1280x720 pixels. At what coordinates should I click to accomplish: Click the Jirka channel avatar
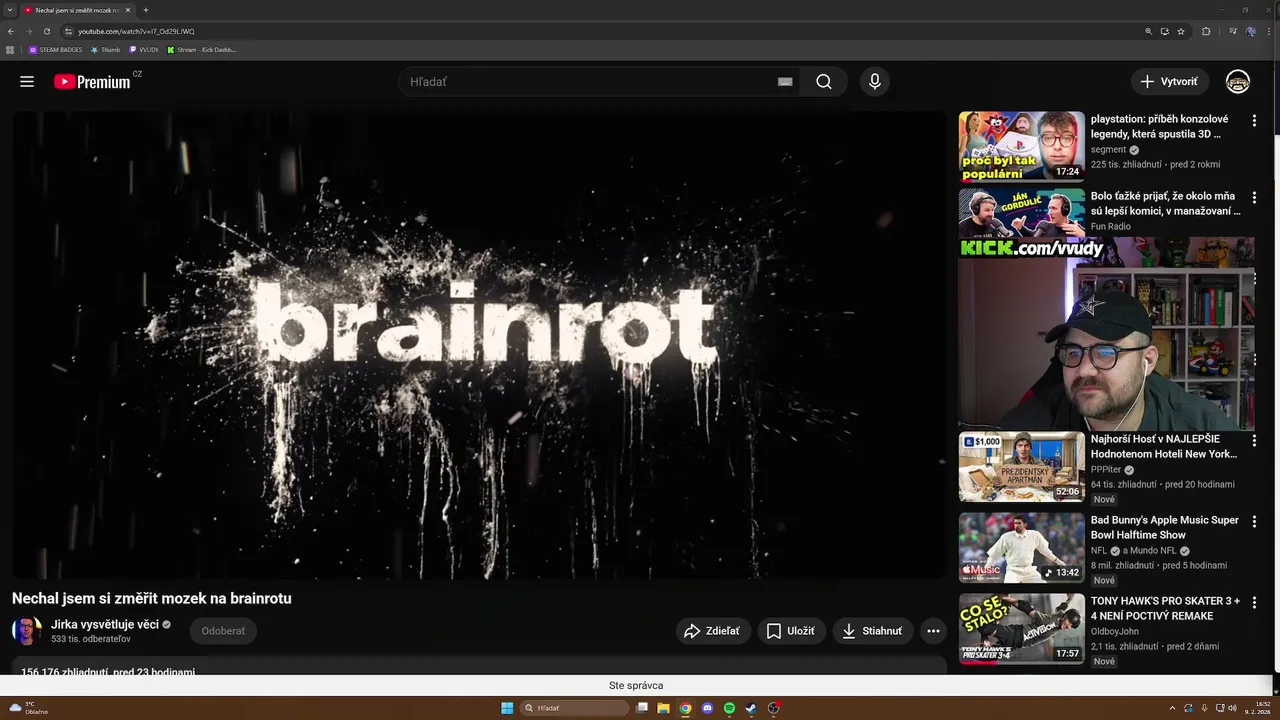27,631
